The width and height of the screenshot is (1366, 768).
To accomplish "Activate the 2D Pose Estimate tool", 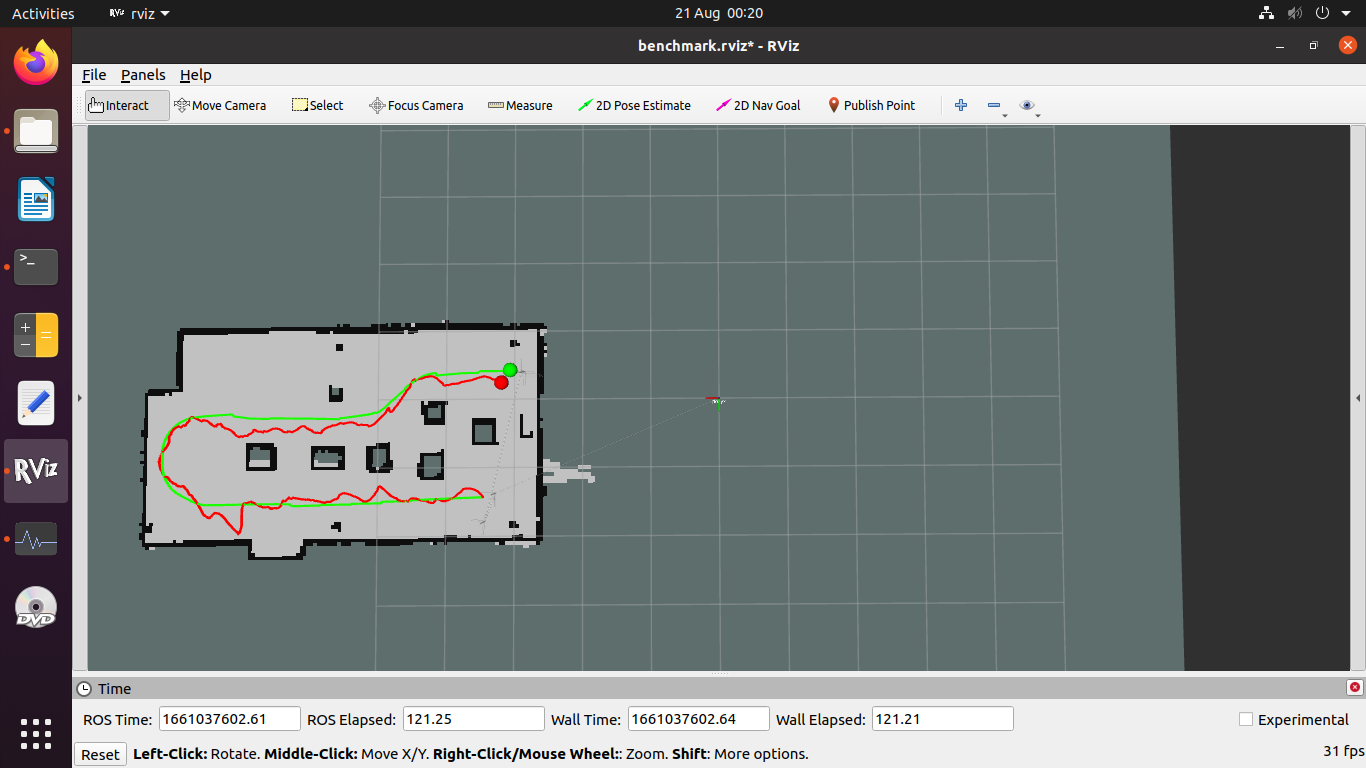I will pyautogui.click(x=634, y=105).
